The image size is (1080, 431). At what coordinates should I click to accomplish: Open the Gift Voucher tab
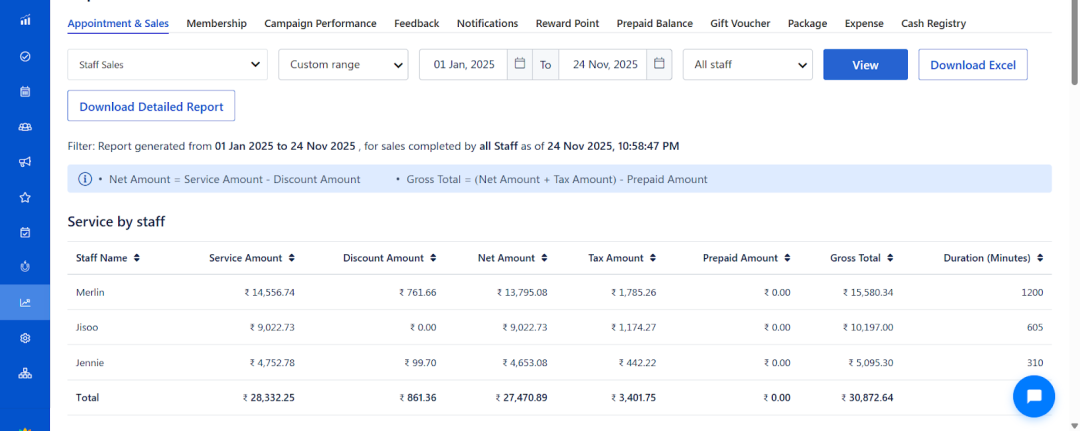coord(740,23)
